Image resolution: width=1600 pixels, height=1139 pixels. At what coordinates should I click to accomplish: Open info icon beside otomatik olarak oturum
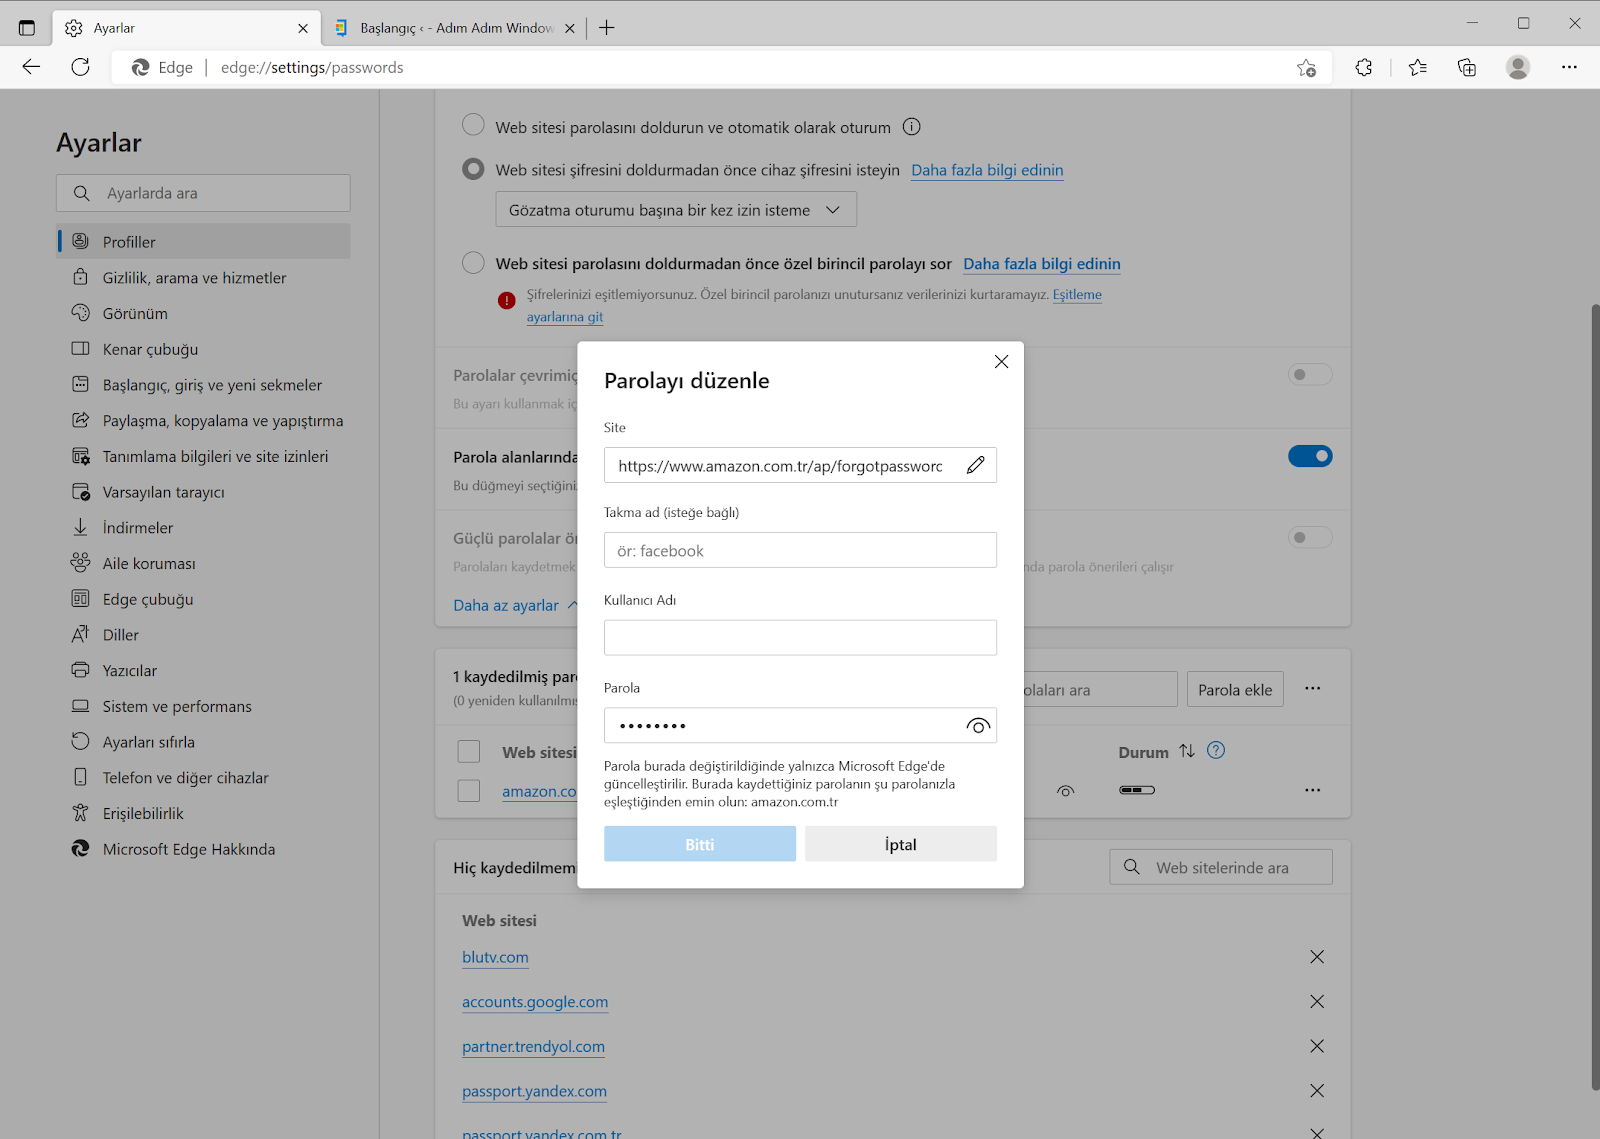pos(912,127)
